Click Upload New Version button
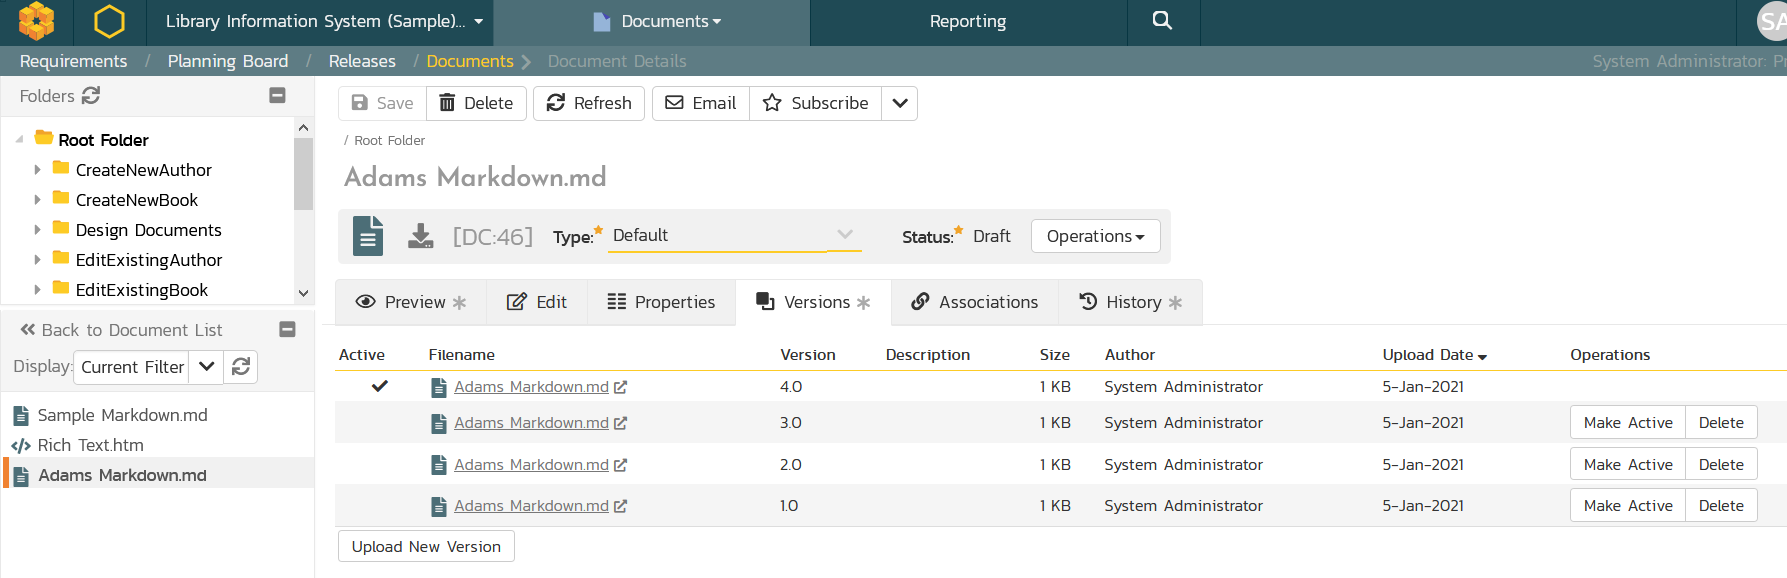This screenshot has height=578, width=1787. click(x=426, y=547)
